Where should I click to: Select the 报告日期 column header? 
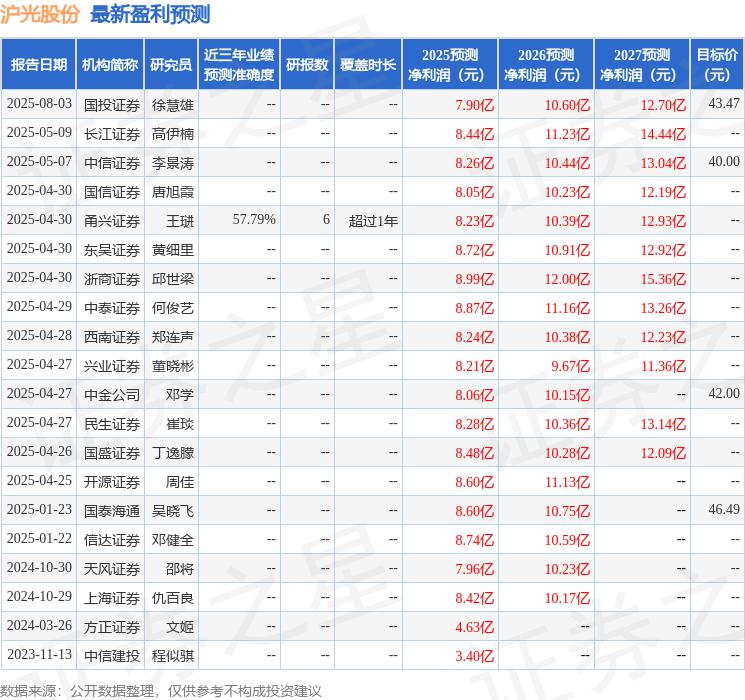pyautogui.click(x=38, y=65)
